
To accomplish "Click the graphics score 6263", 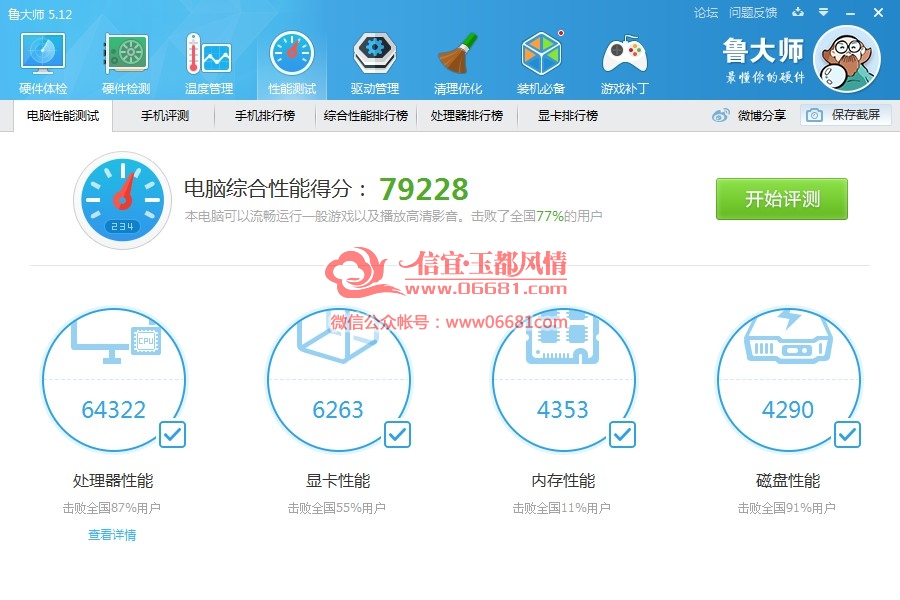I will click(338, 410).
